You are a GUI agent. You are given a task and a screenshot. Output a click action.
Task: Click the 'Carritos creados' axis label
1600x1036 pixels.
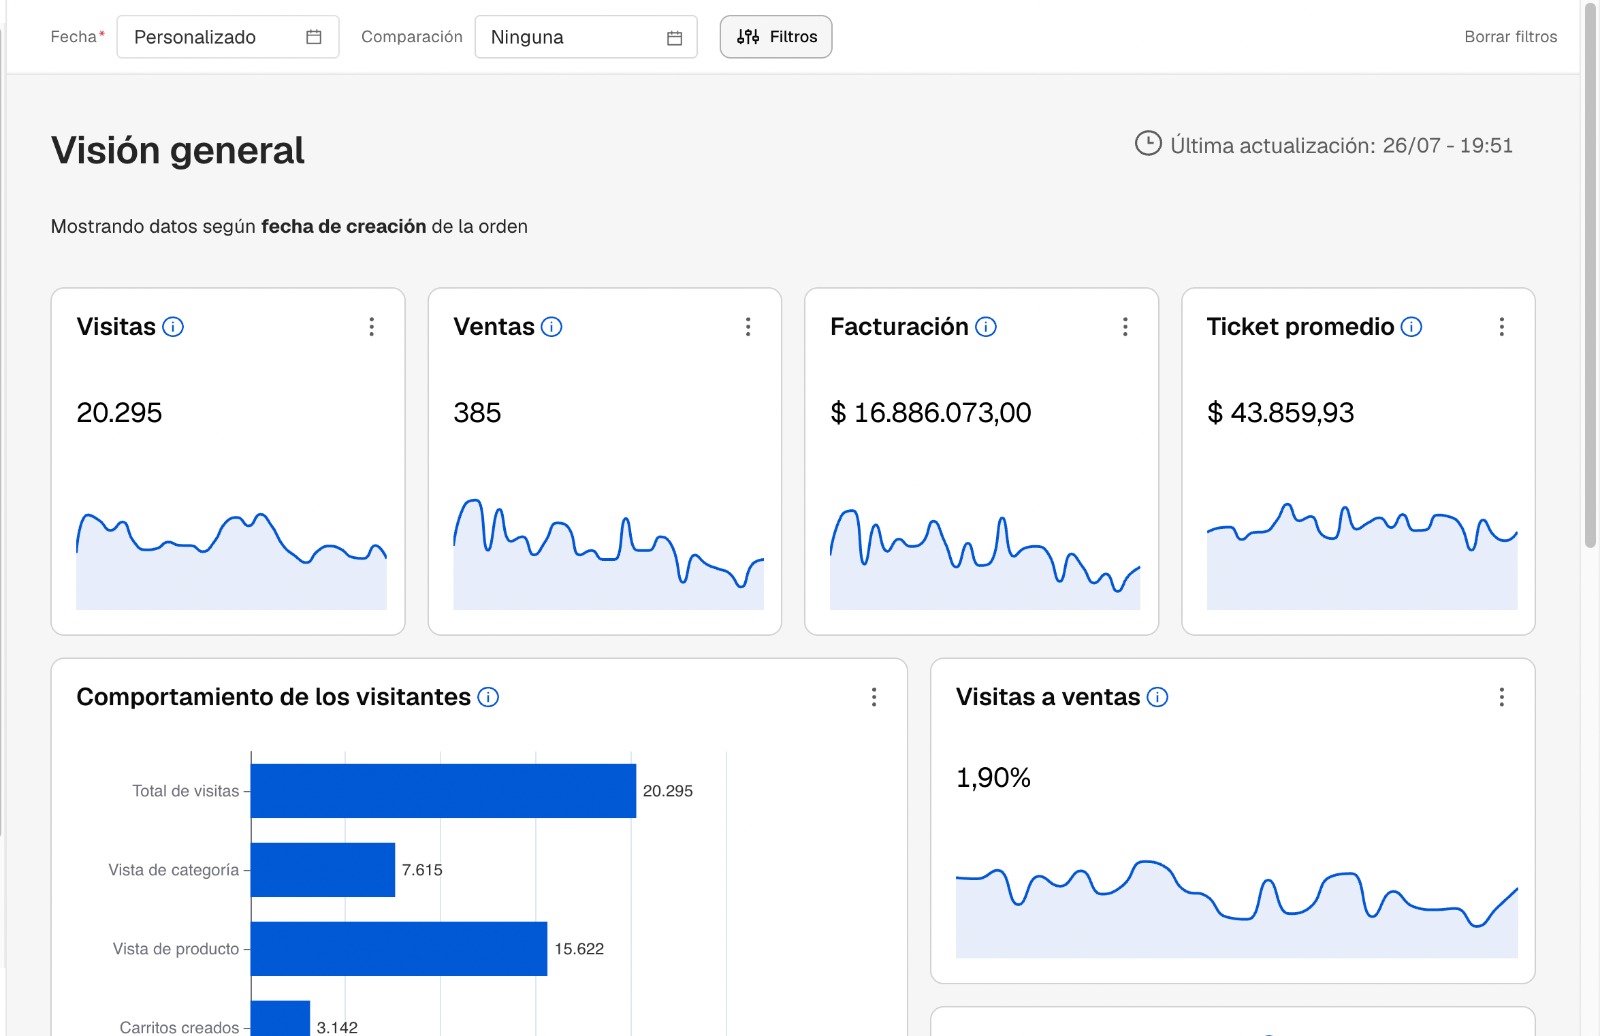(x=179, y=1027)
